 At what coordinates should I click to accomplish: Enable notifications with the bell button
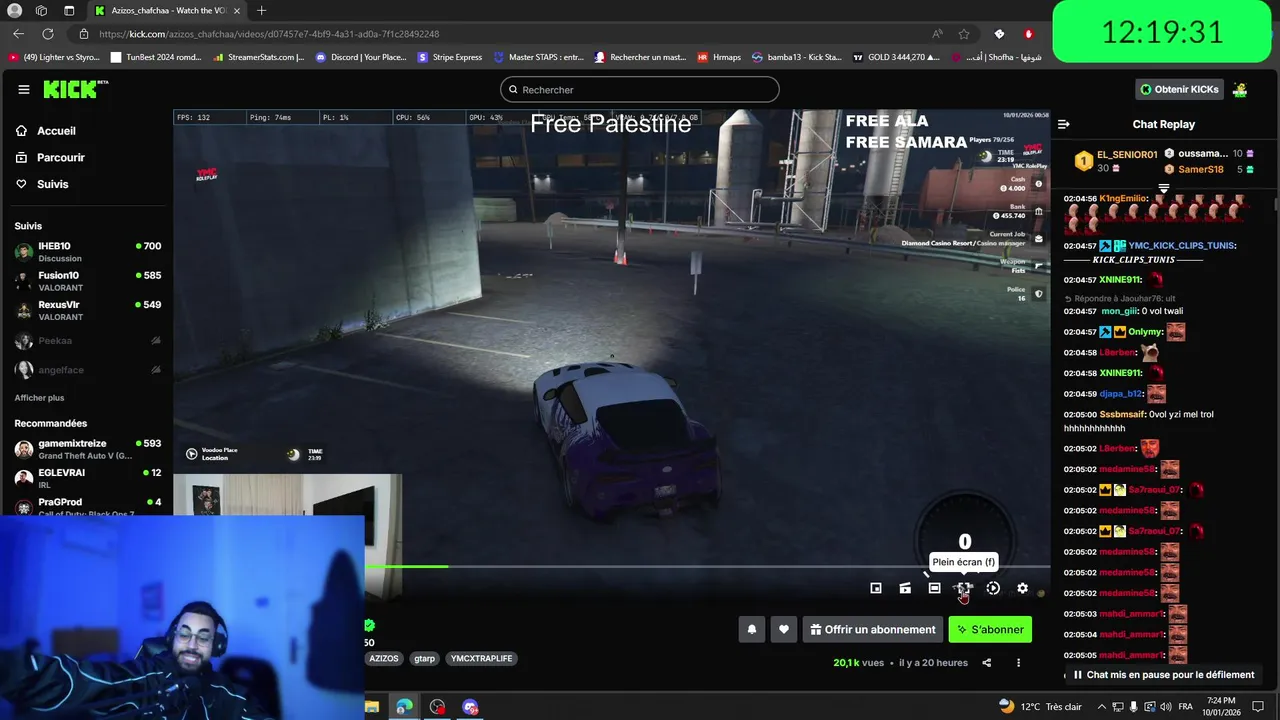point(752,630)
